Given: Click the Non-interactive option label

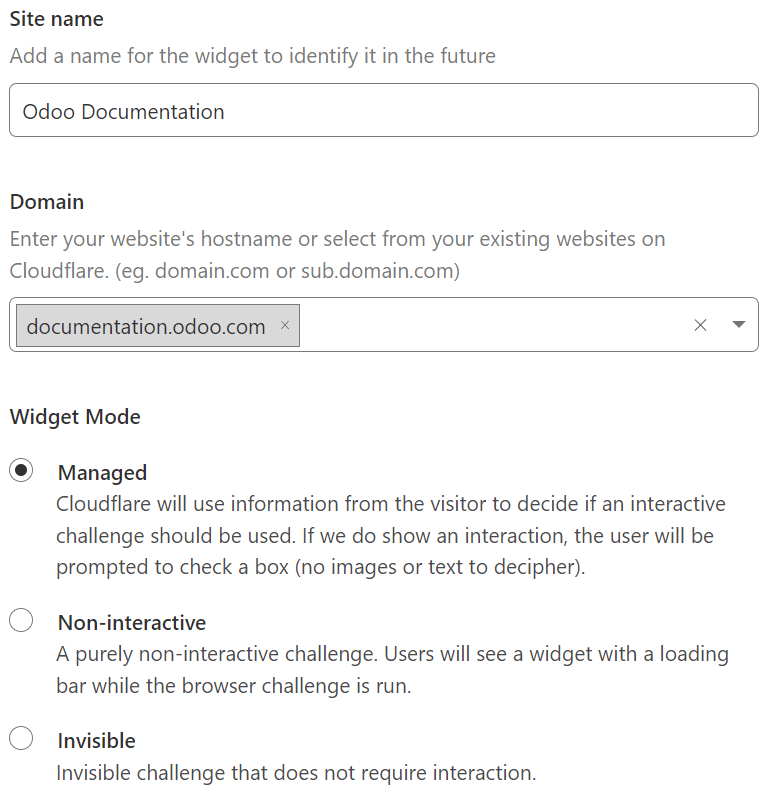Looking at the screenshot, I should pyautogui.click(x=132, y=623).
